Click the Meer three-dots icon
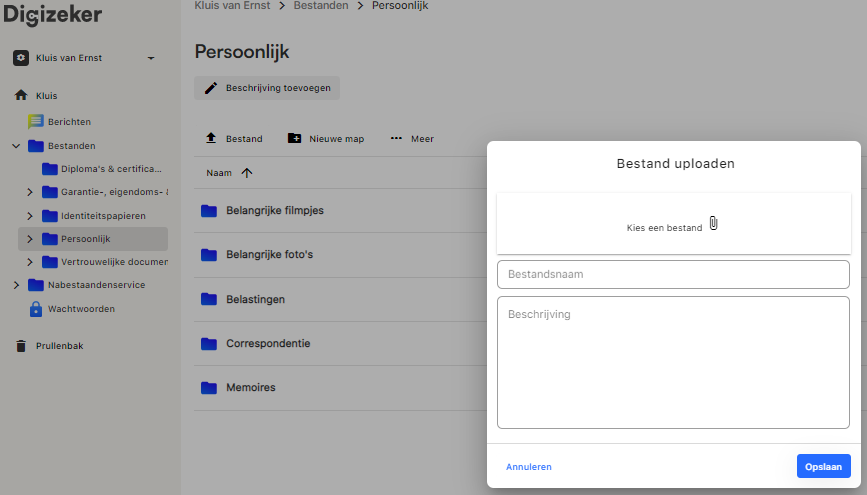 pos(396,139)
